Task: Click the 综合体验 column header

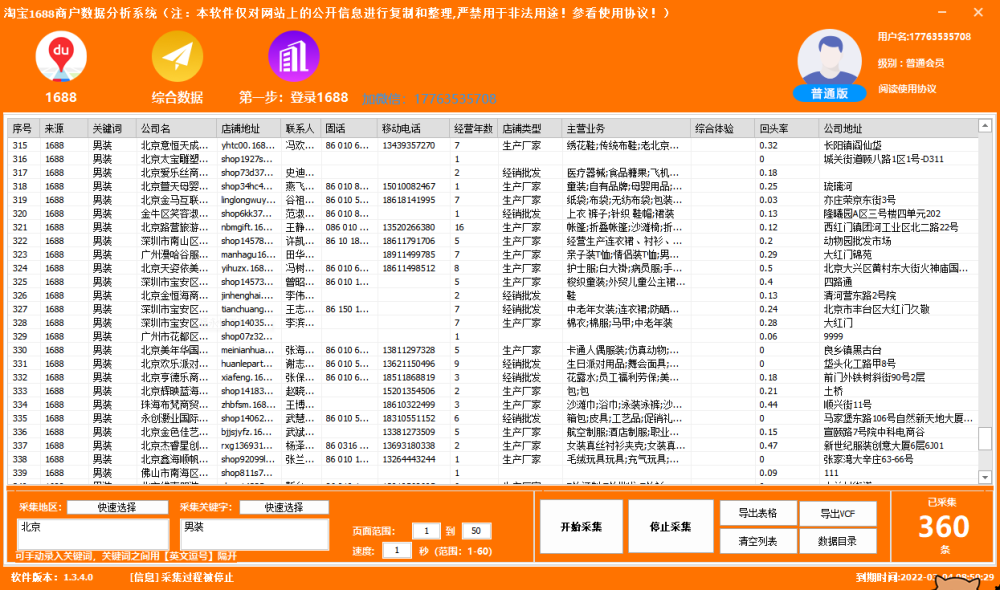Action: (722, 128)
